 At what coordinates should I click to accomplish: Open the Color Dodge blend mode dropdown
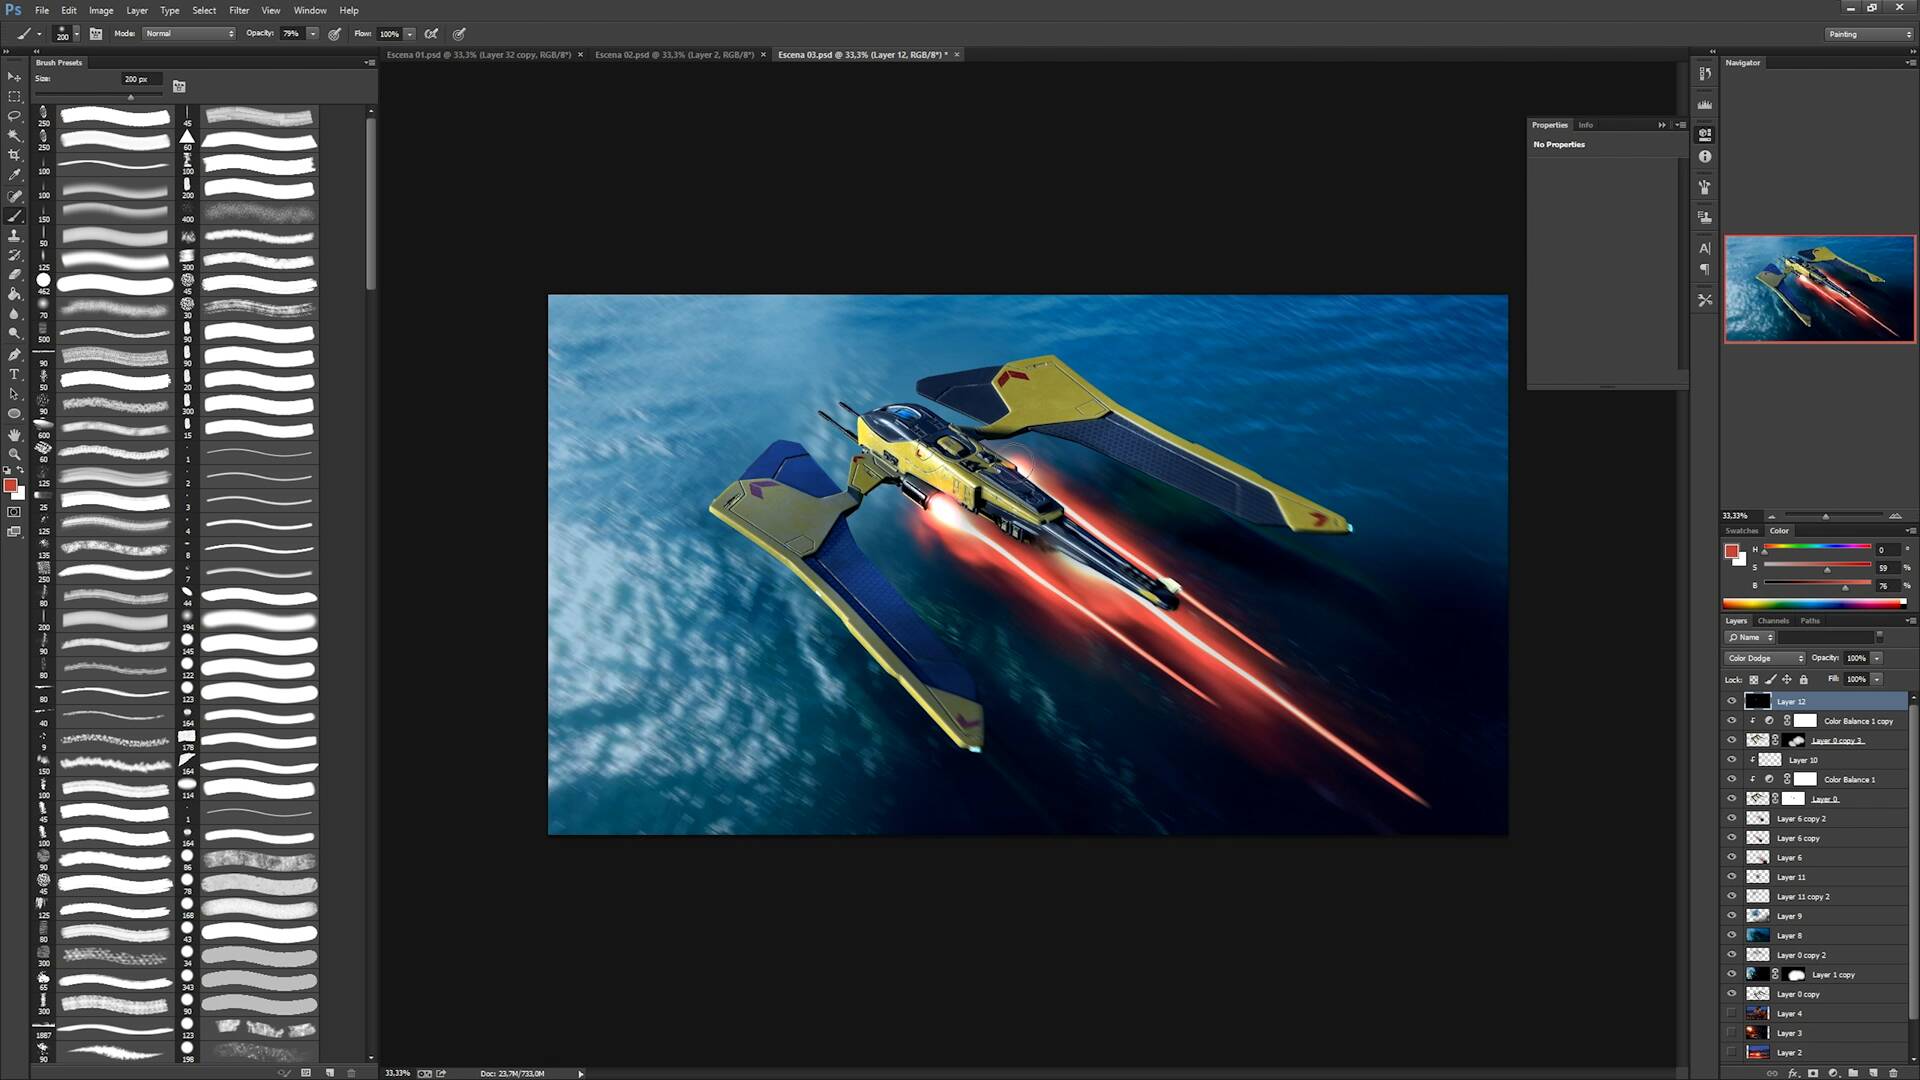point(1765,658)
